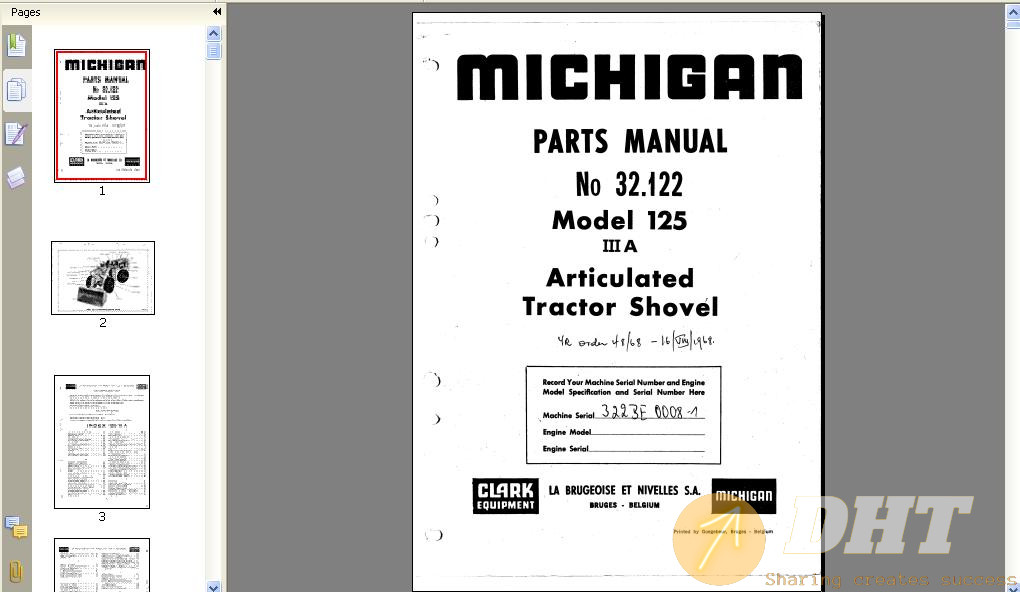The width and height of the screenshot is (1020, 592).
Task: Click "Record Your Machine Serial Number" instruction text
Action: 623,387
